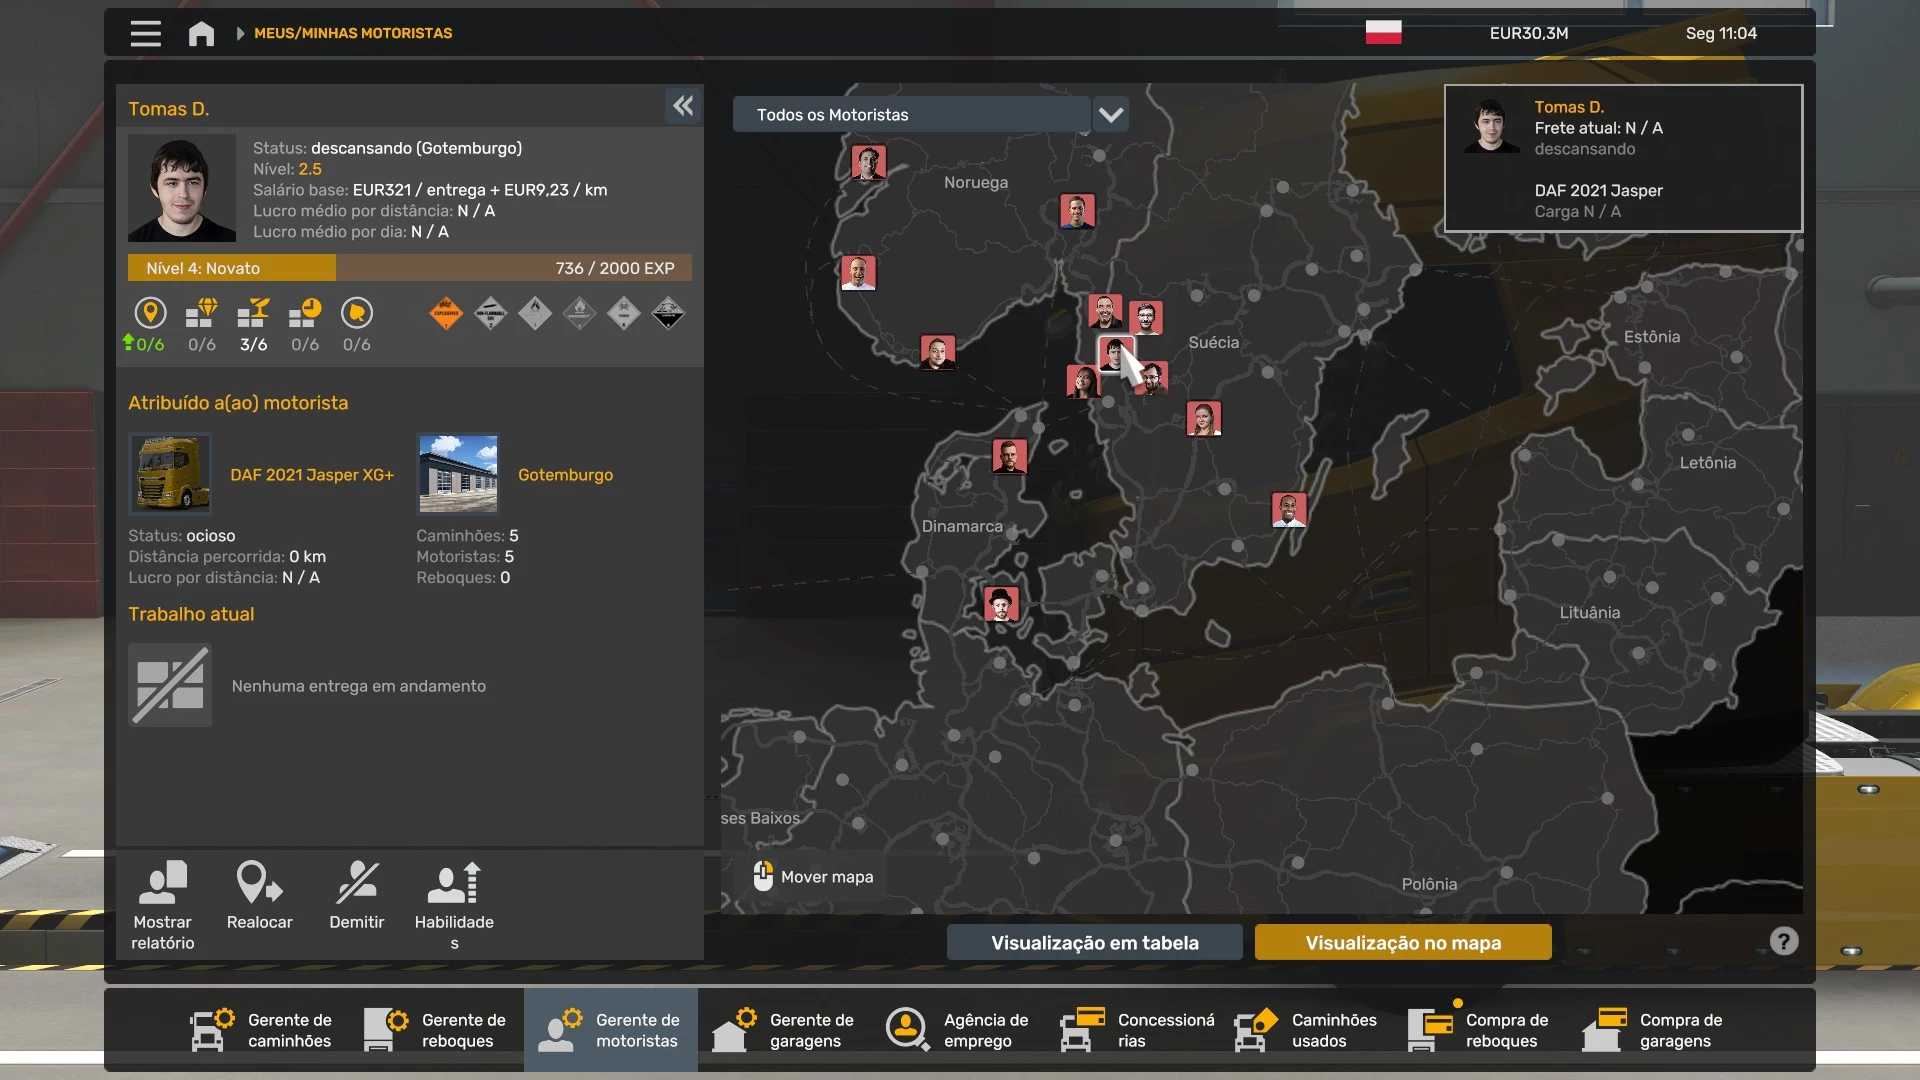
Task: Select driver portrait near Dinamarca label
Action: click(1009, 456)
